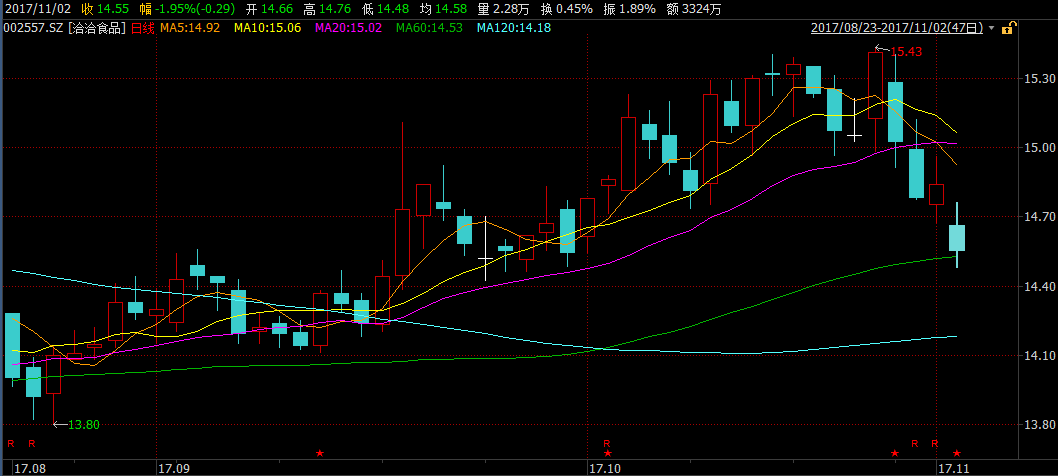The image size is (1058, 476).
Task: Click the volume value 量 2.28万
Action: (x=502, y=9)
